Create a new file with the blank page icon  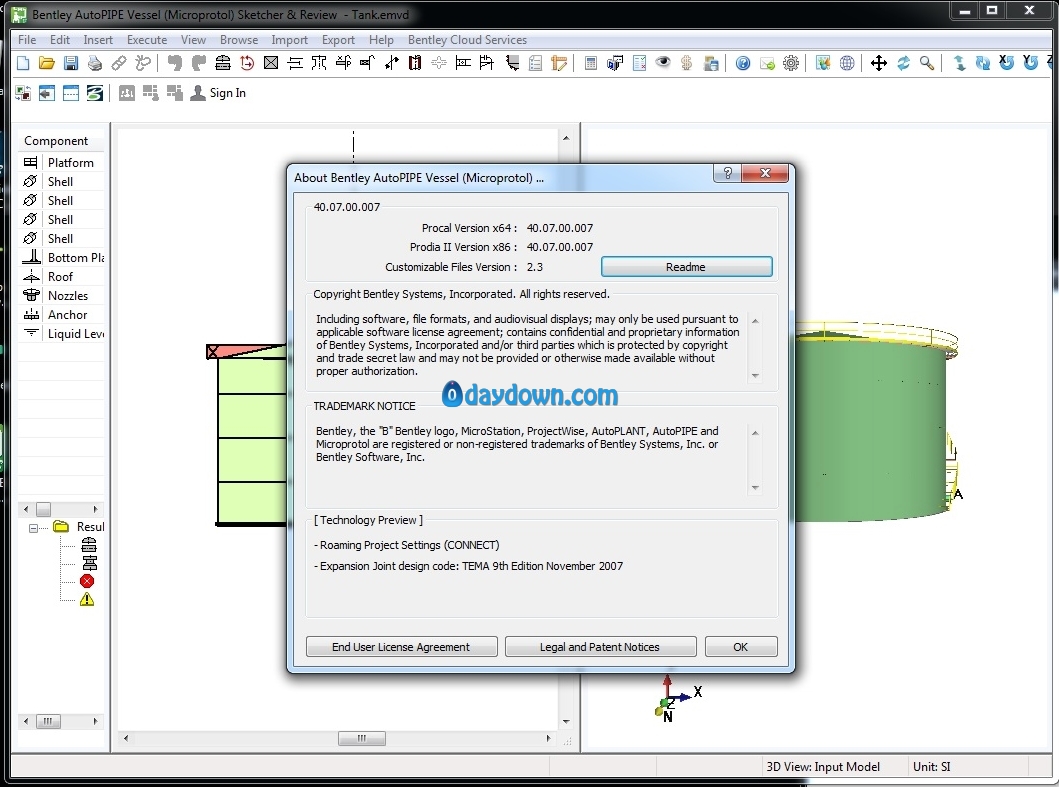pos(23,64)
